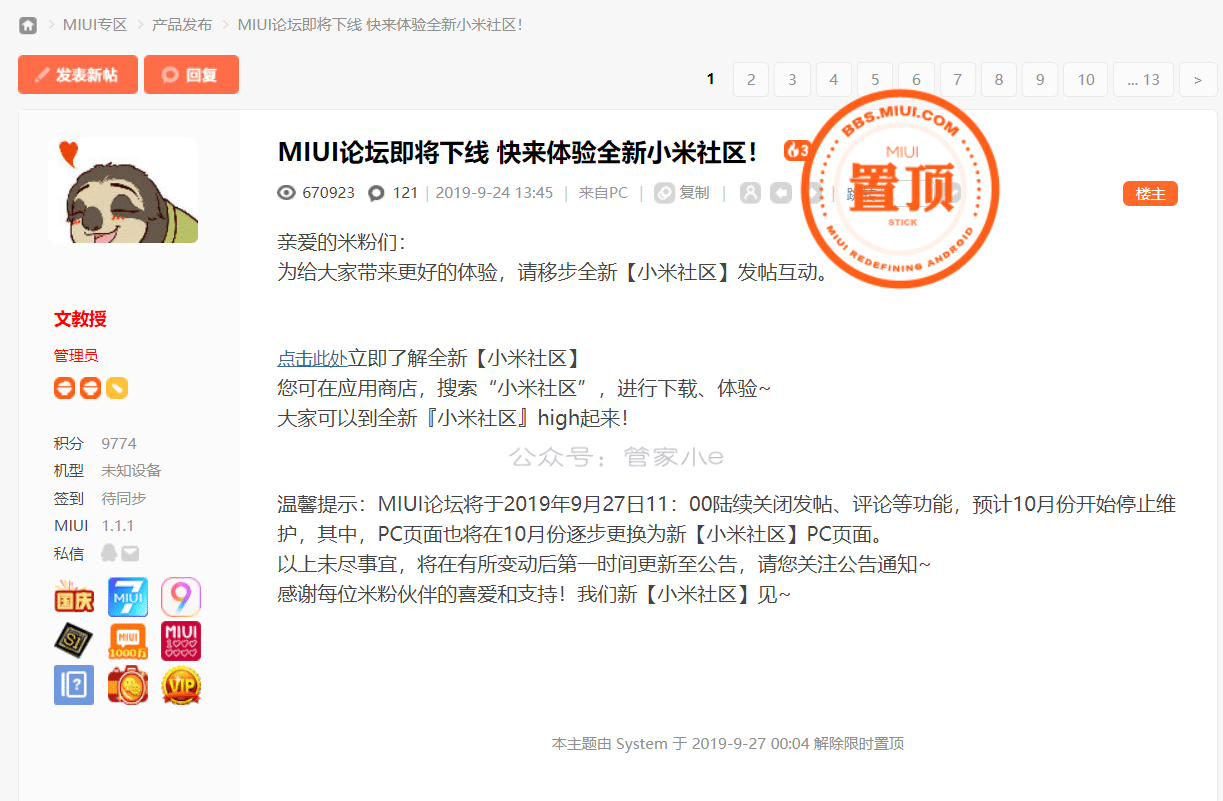Click the home icon in breadcrumb
Screen dimensions: 1223x801
(x=28, y=25)
